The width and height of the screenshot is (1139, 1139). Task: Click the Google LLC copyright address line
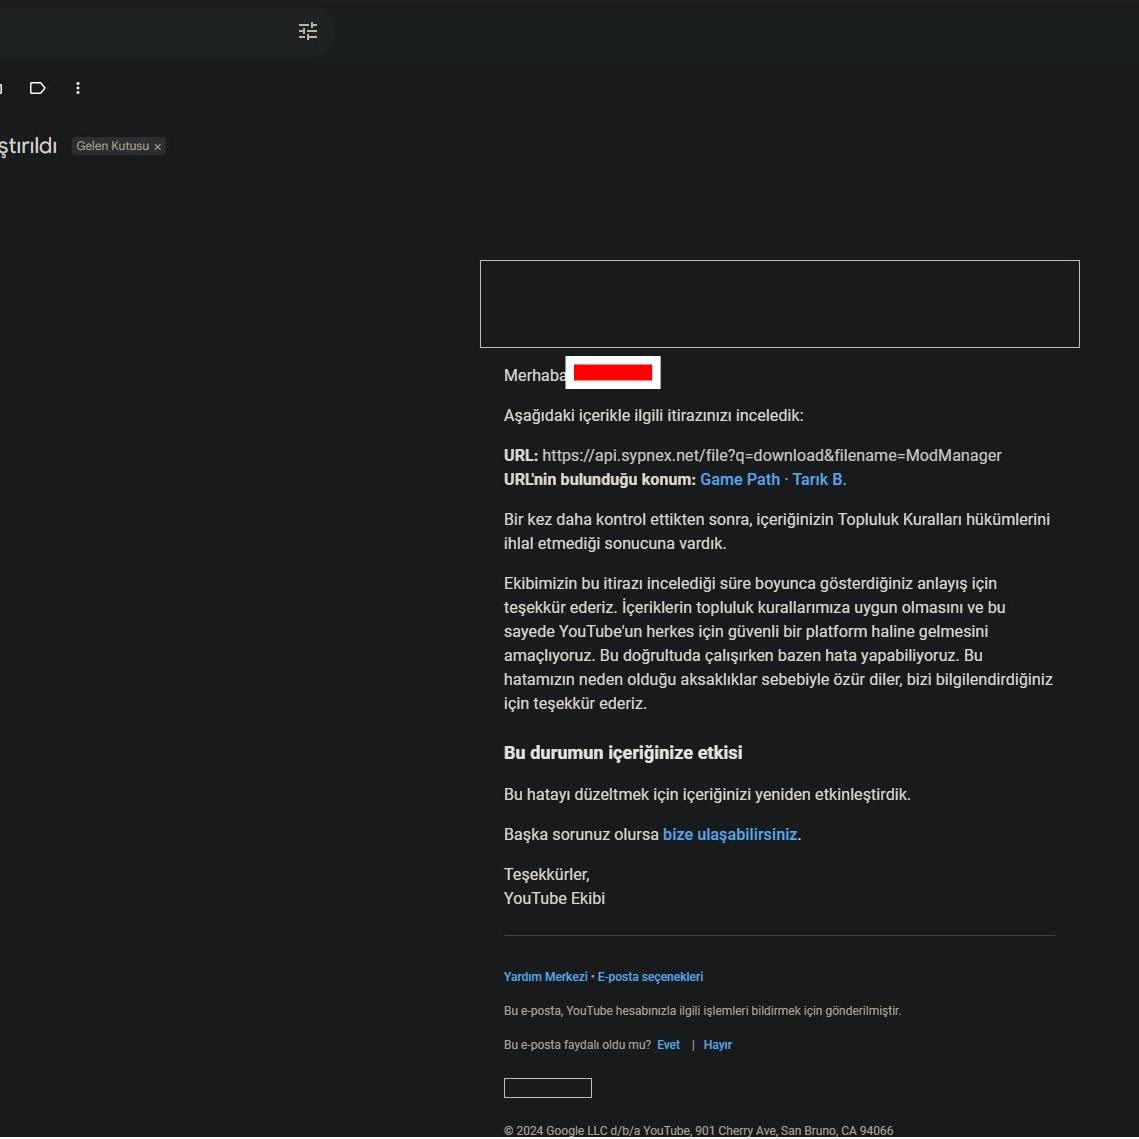click(x=698, y=1131)
